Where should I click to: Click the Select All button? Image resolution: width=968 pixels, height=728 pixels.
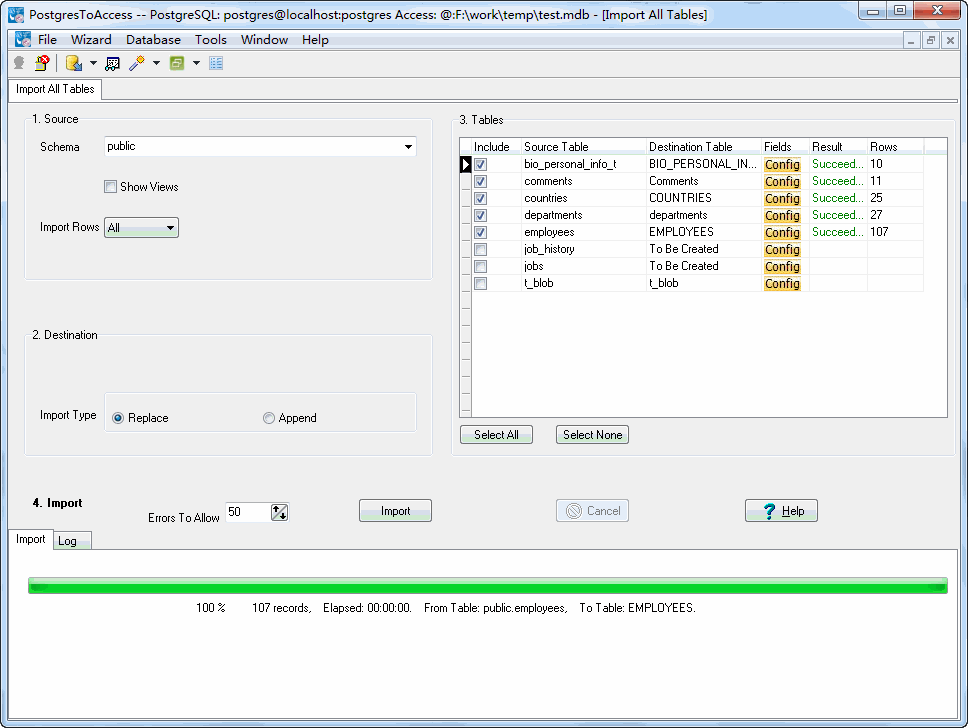pyautogui.click(x=496, y=435)
